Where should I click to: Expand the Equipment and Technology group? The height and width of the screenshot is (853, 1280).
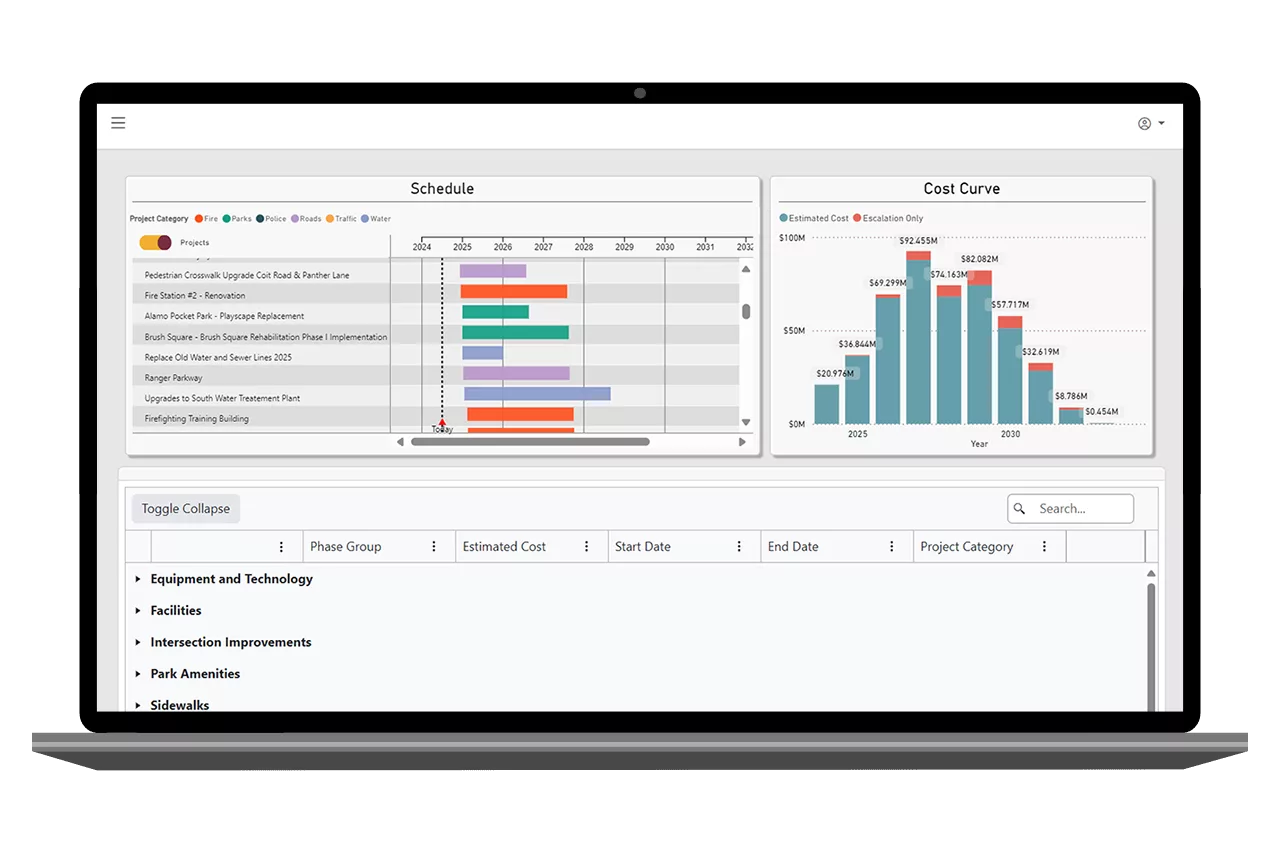139,579
